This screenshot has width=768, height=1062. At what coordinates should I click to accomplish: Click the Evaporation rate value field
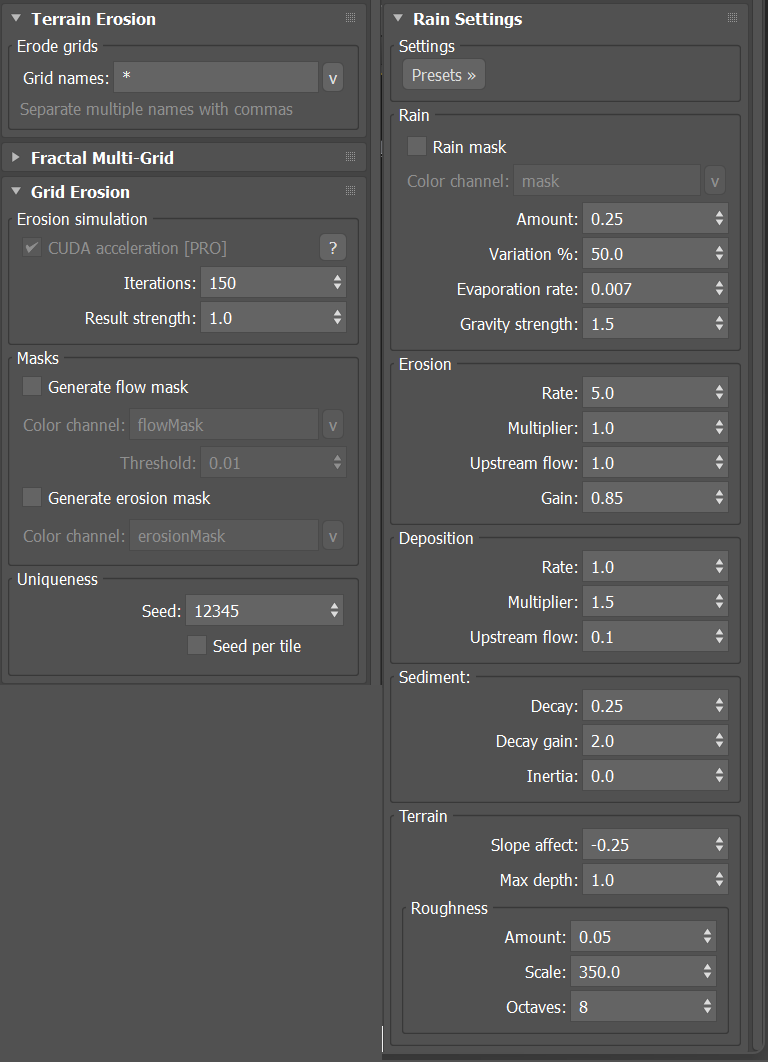pyautogui.click(x=645, y=289)
